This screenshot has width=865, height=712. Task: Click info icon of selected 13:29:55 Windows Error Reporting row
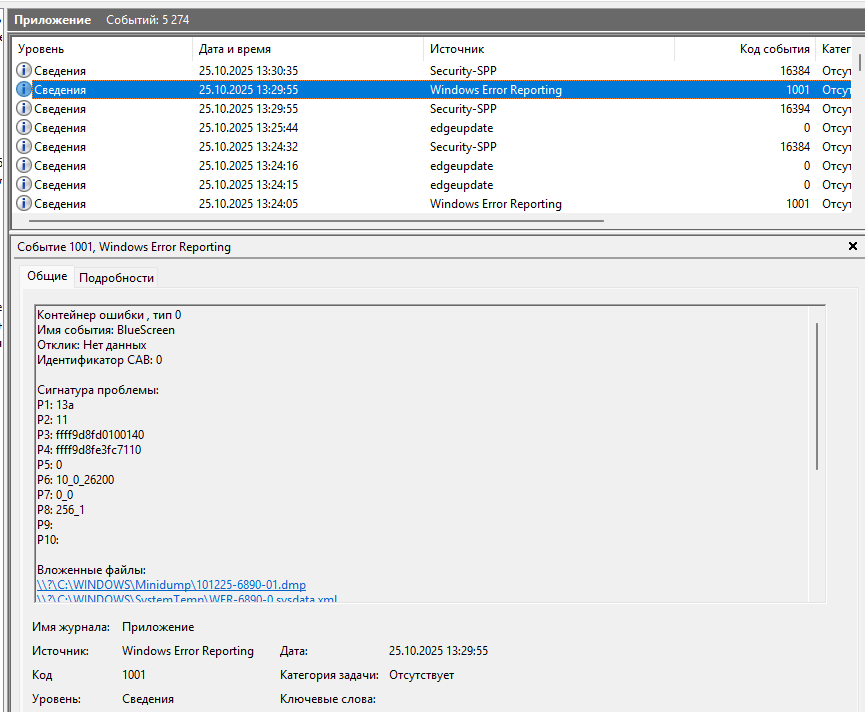pos(24,89)
